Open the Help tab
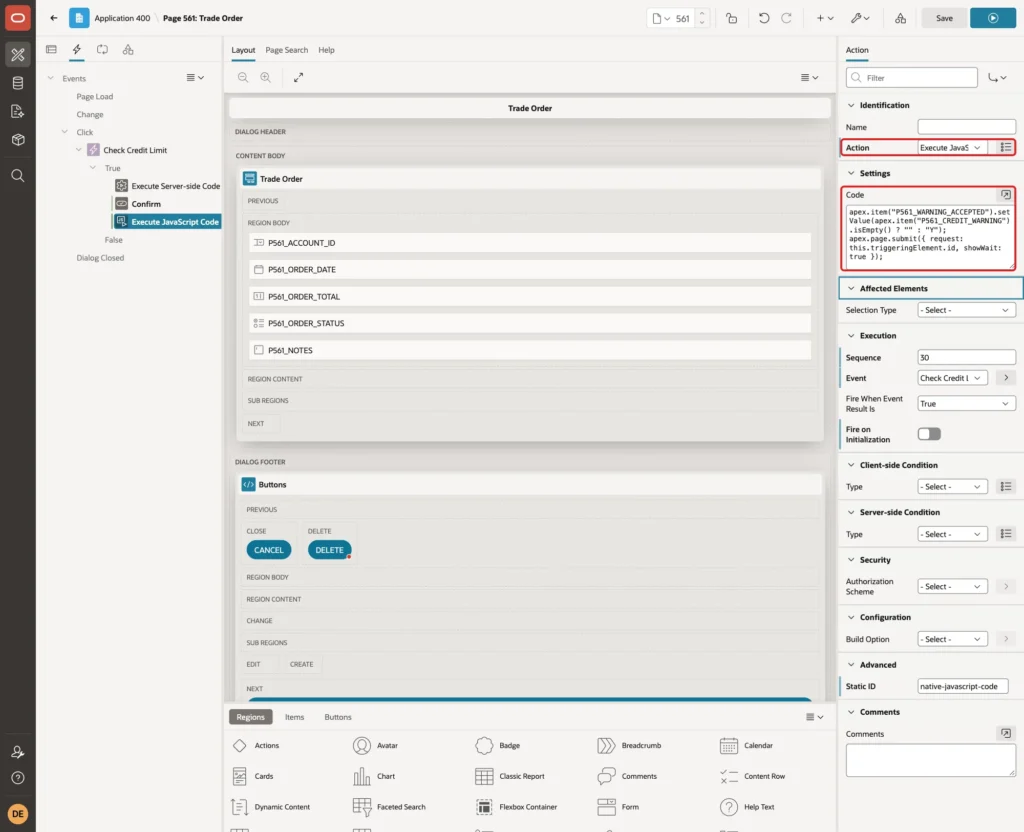This screenshot has height=832, width=1024. coord(326,50)
